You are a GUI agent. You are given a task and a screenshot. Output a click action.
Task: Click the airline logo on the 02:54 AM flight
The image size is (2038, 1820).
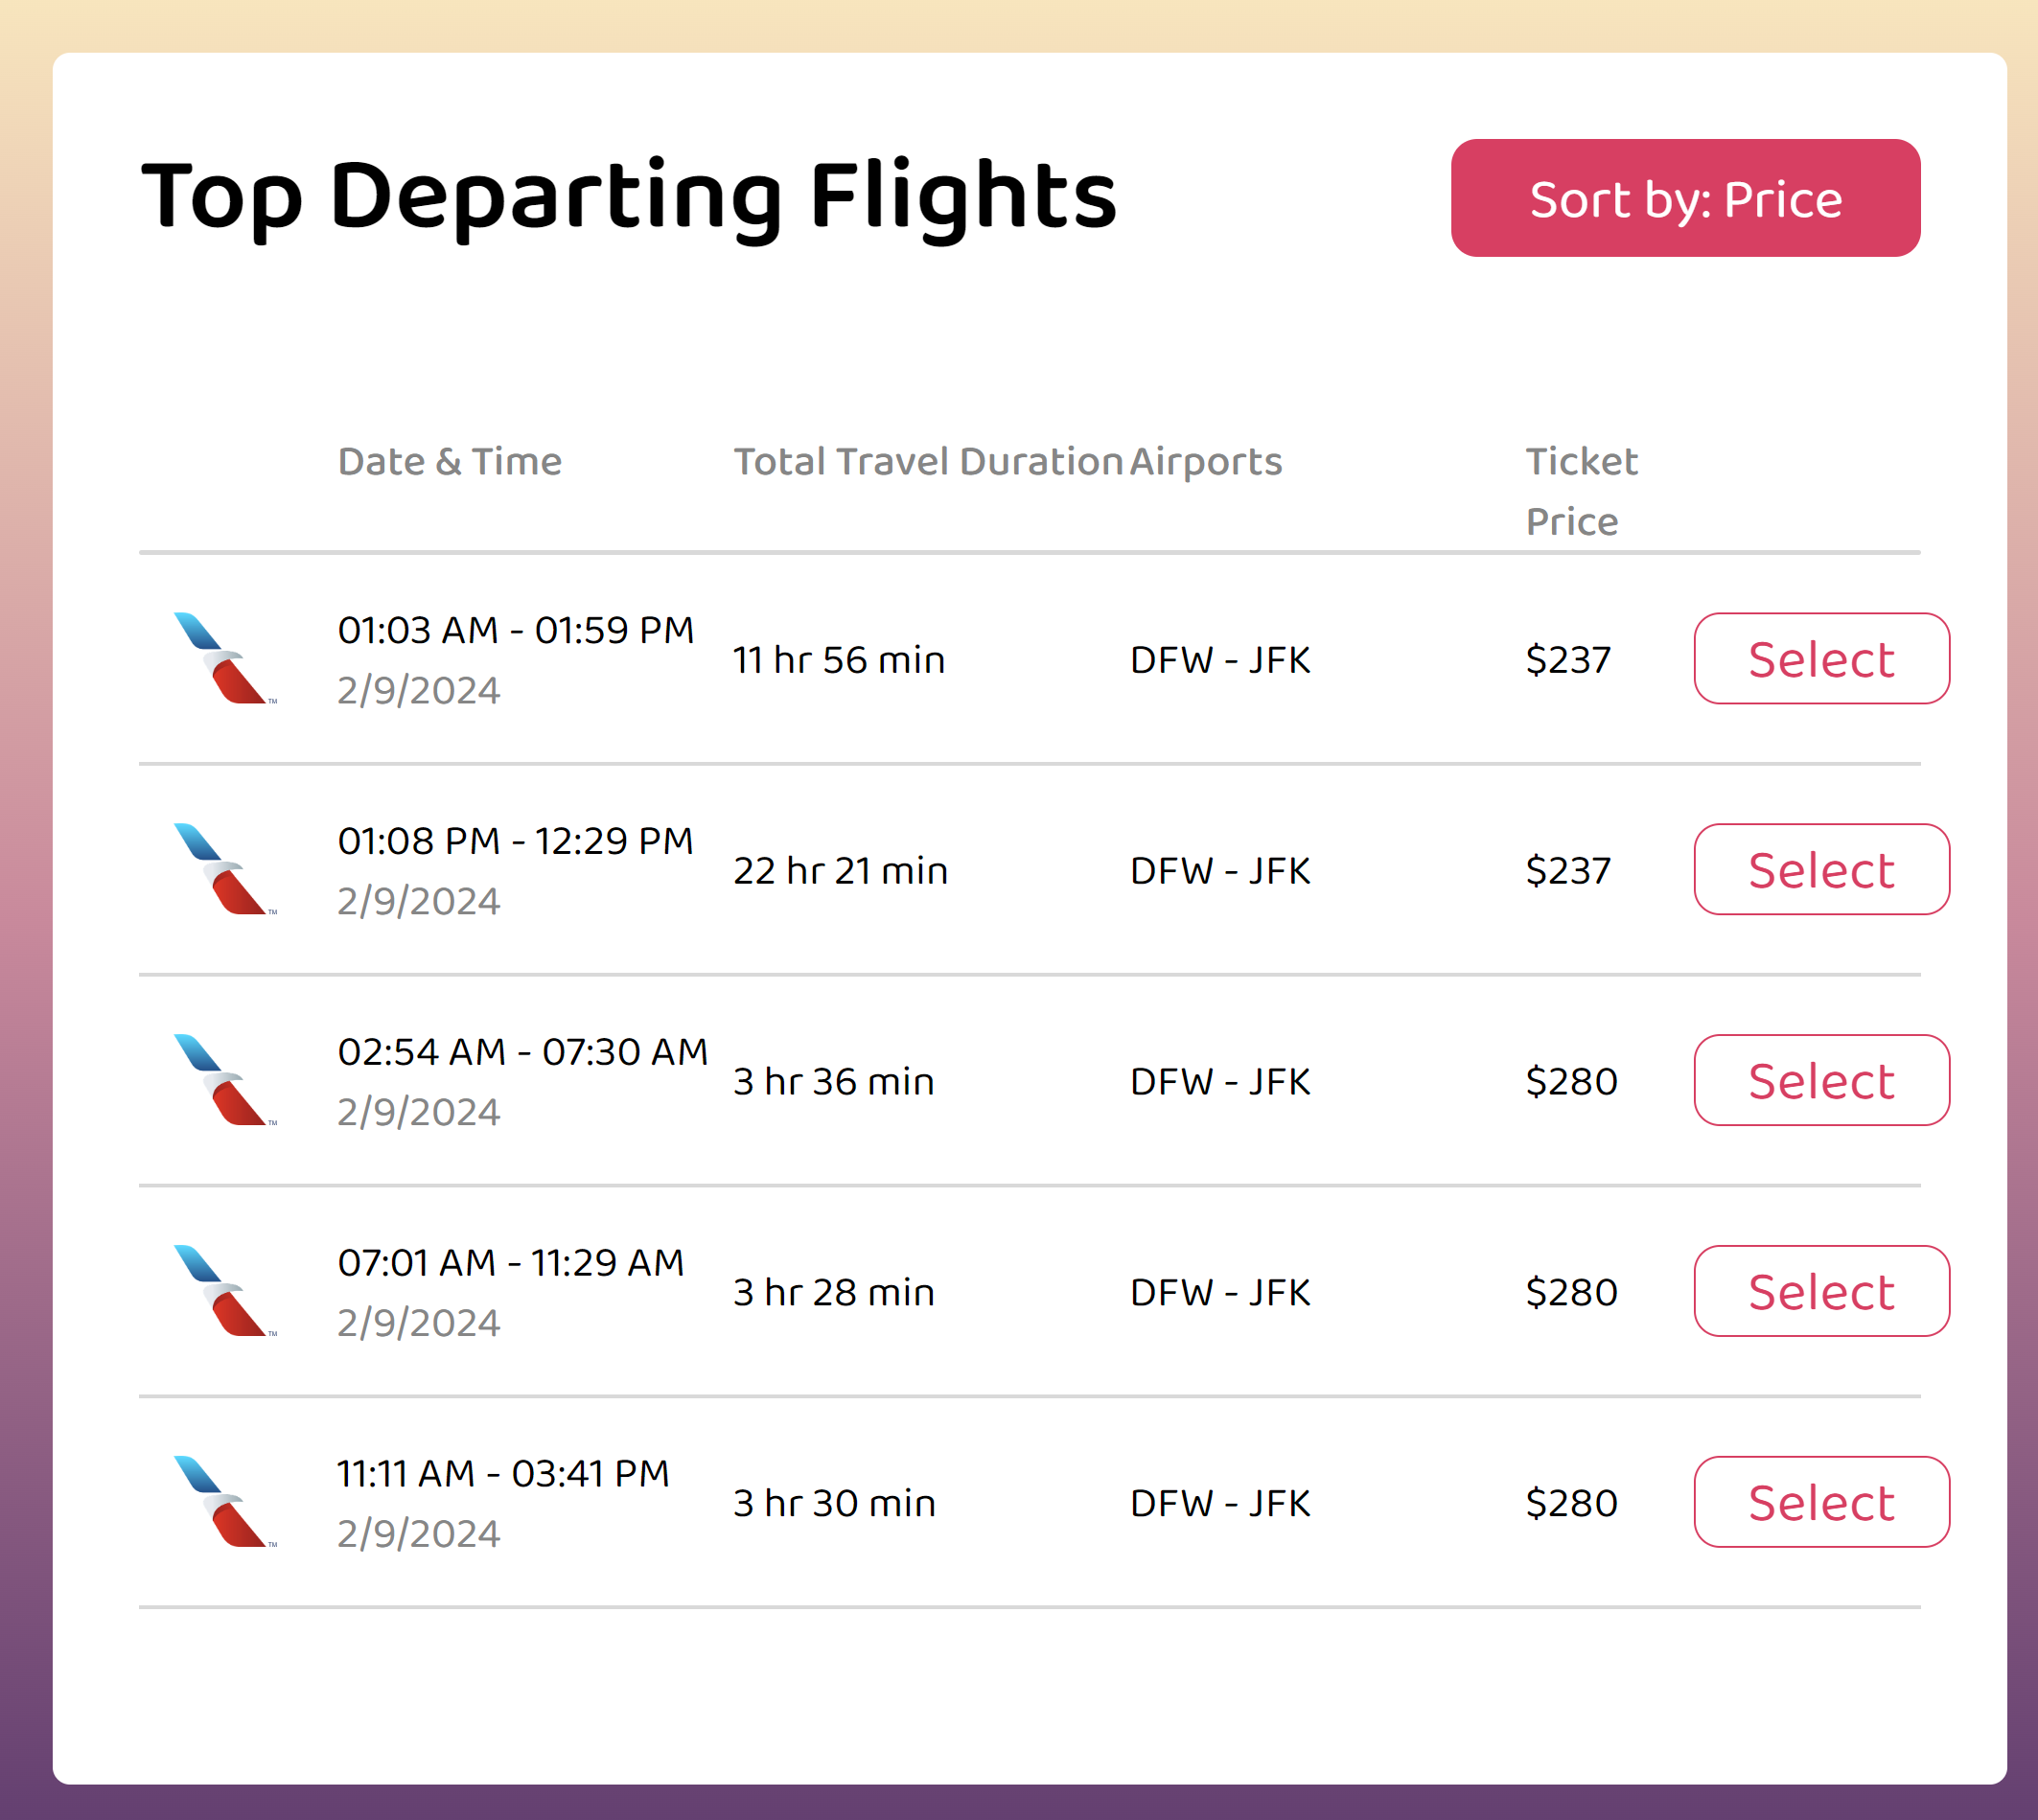222,1080
